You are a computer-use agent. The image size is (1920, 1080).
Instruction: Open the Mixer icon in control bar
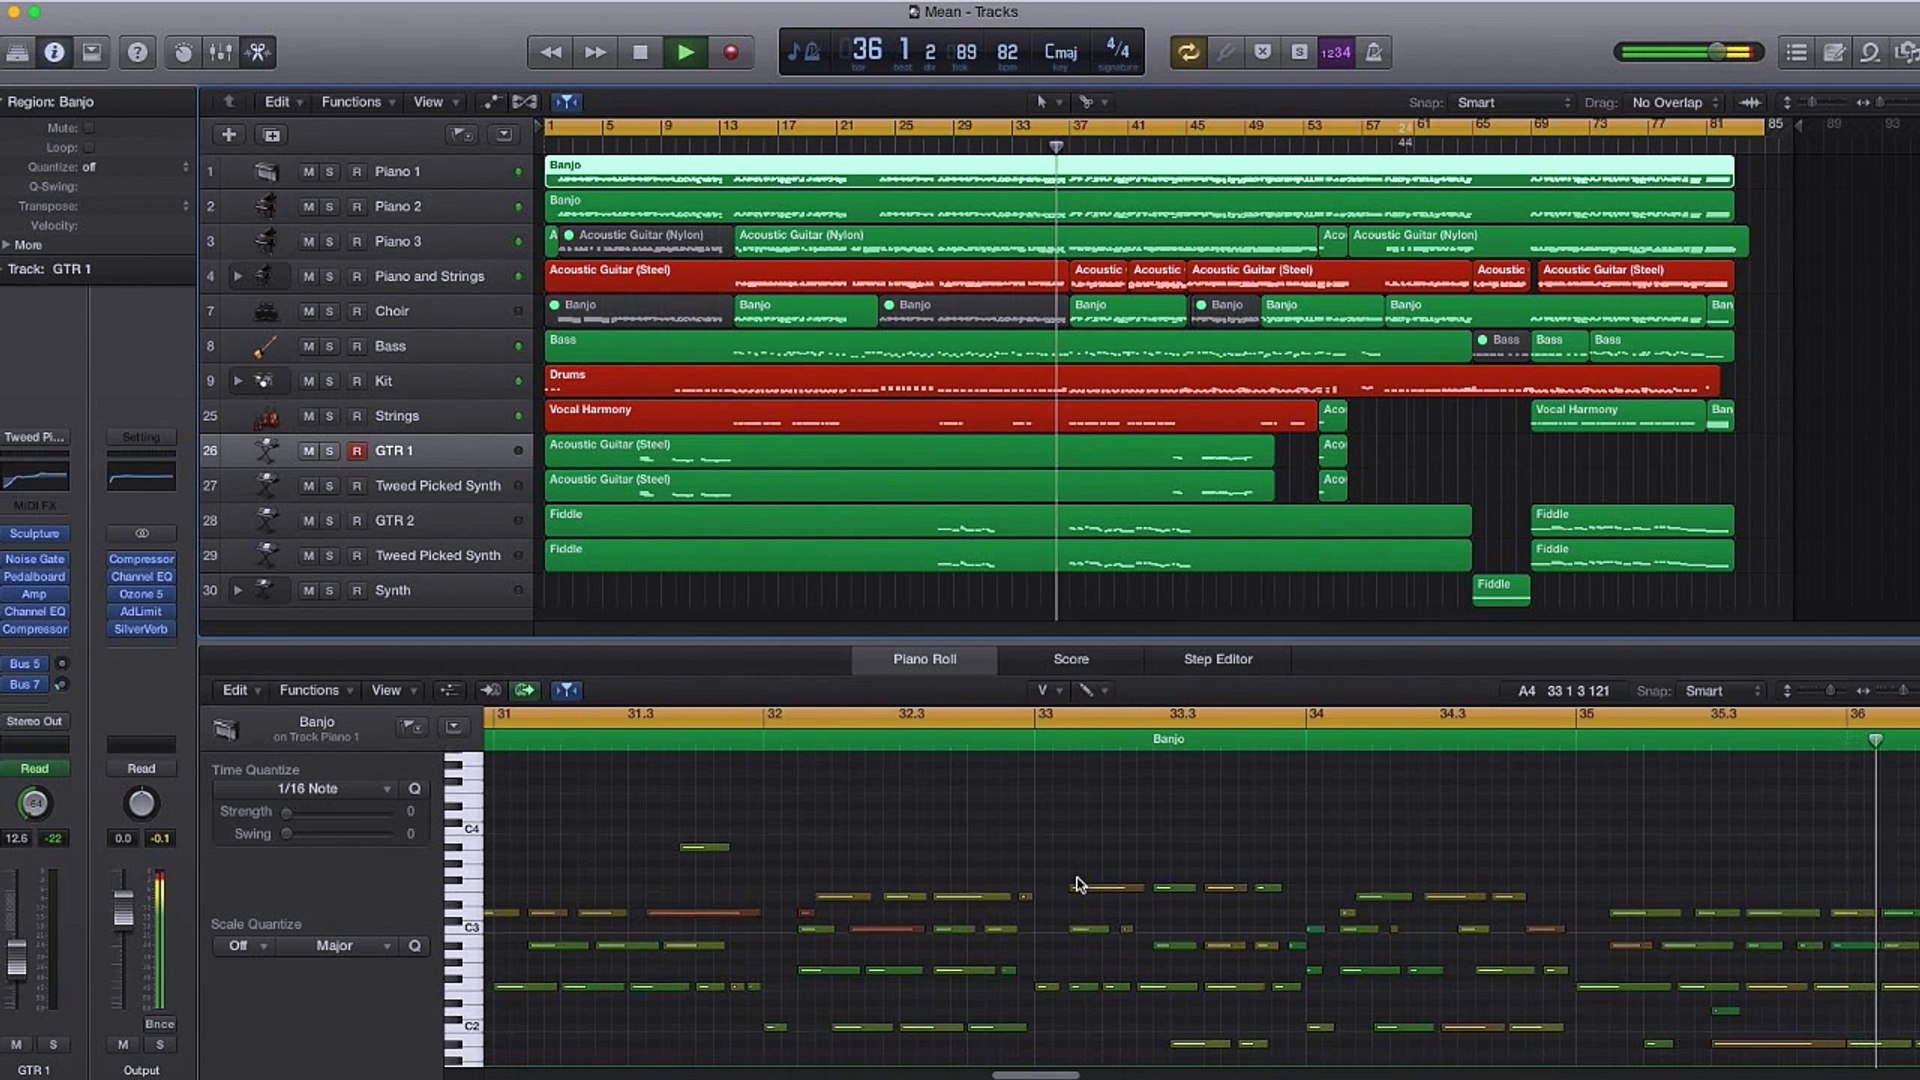pos(220,52)
